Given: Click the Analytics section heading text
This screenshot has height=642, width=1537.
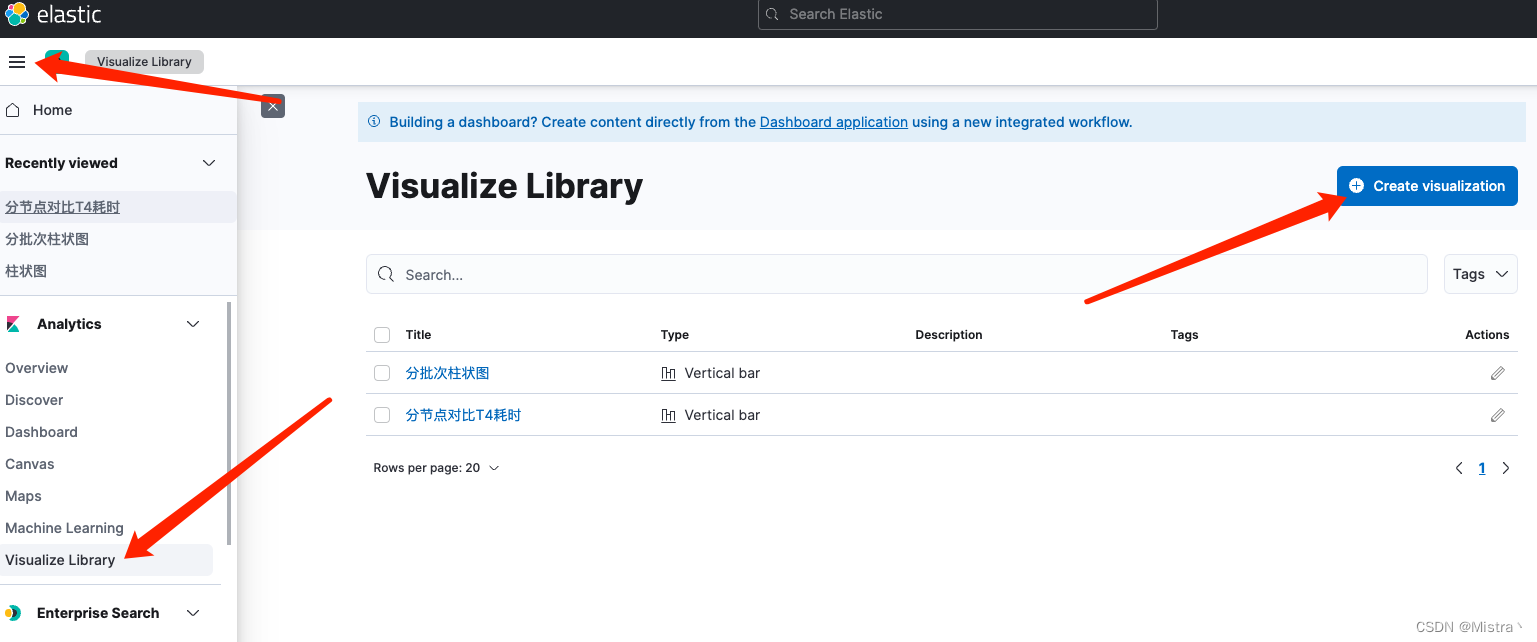Looking at the screenshot, I should (x=69, y=324).
